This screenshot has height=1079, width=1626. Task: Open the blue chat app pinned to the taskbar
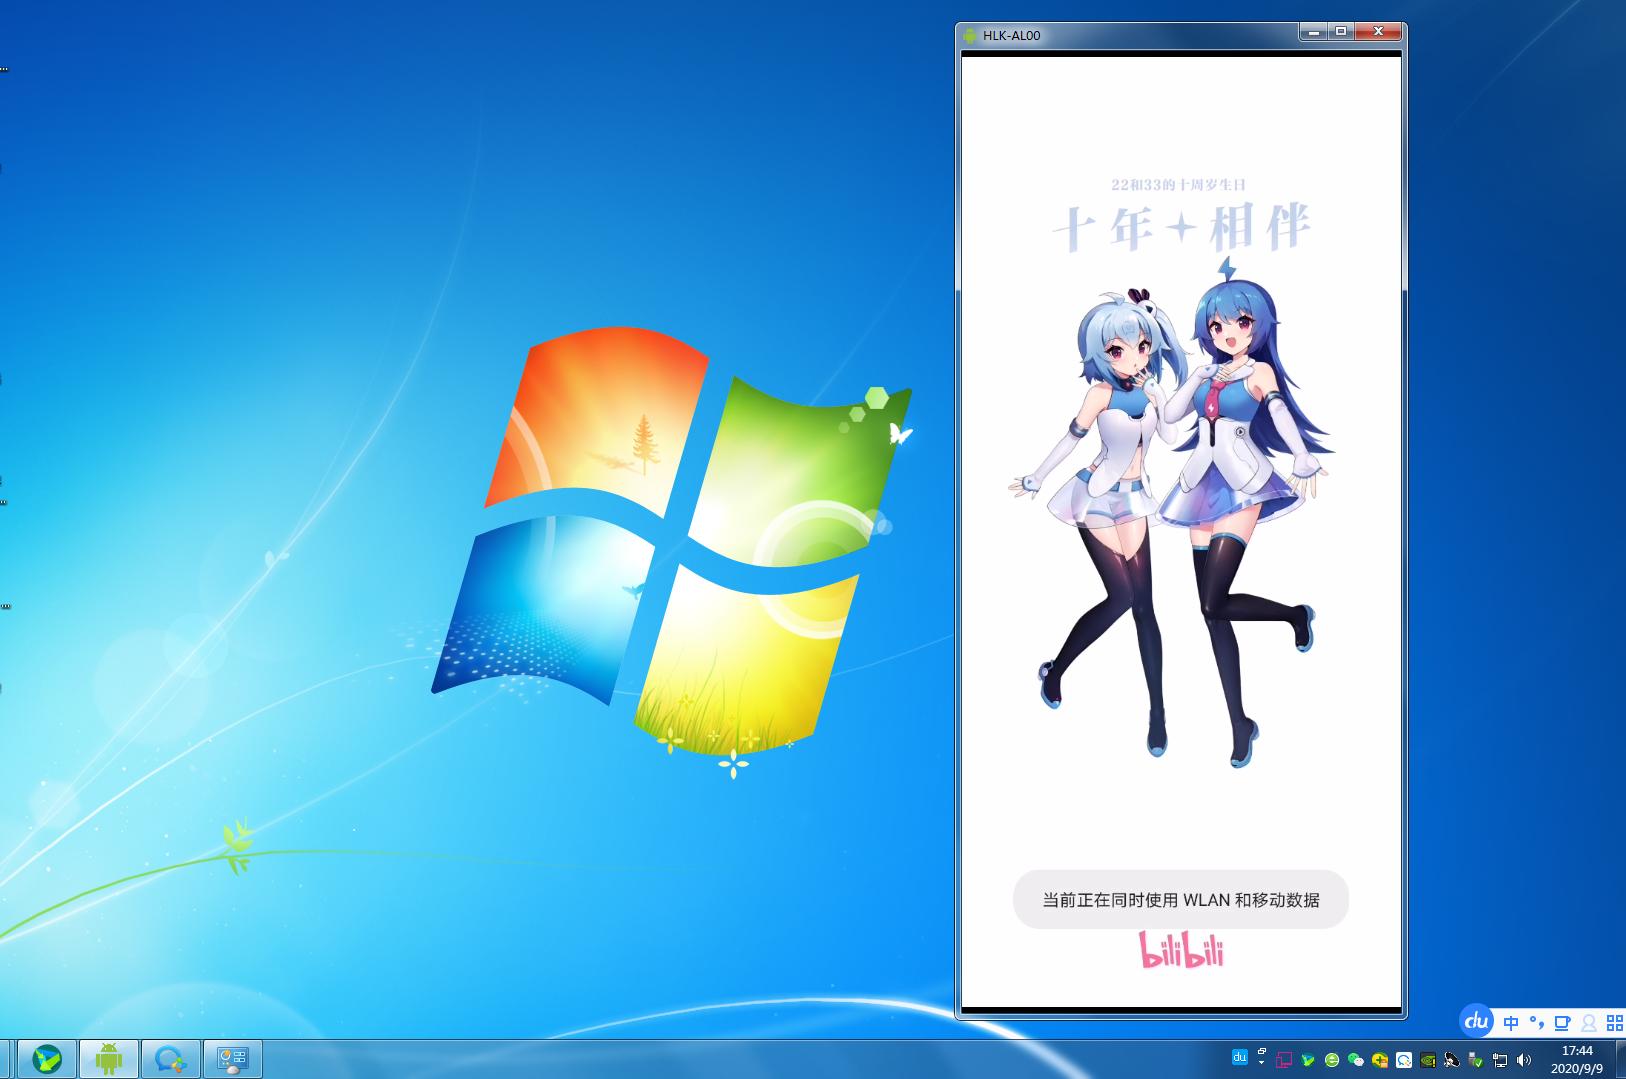point(170,1058)
